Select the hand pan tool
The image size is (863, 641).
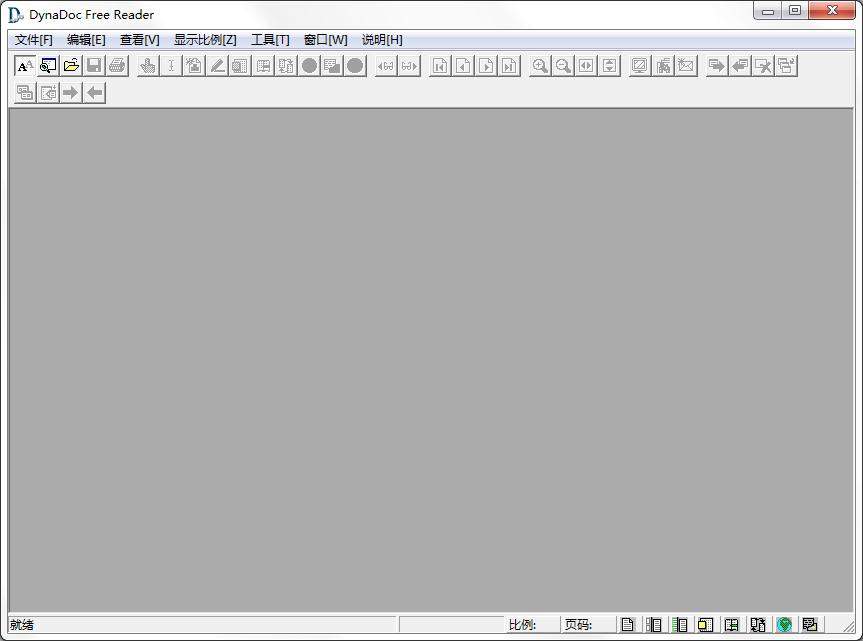(148, 66)
